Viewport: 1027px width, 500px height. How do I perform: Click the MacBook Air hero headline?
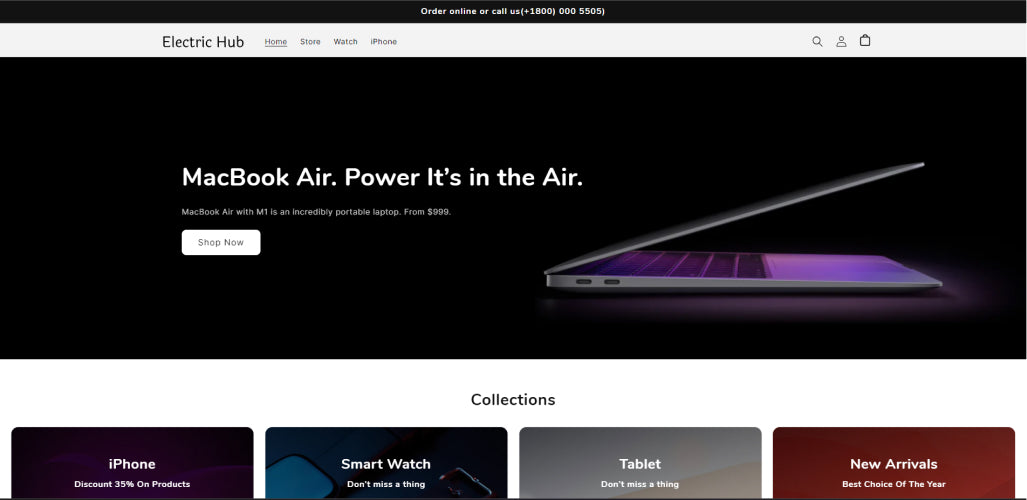tap(382, 177)
